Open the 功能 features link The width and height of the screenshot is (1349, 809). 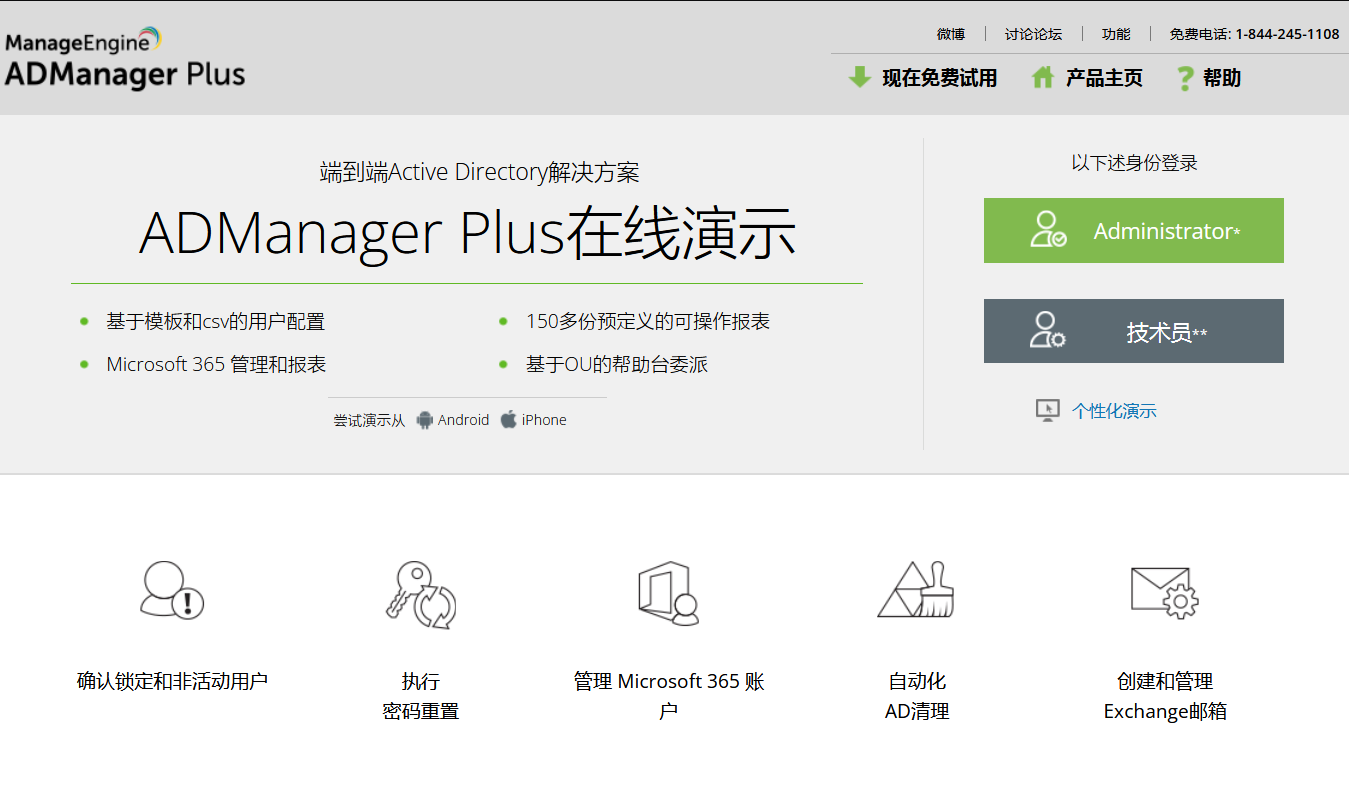click(x=1116, y=34)
